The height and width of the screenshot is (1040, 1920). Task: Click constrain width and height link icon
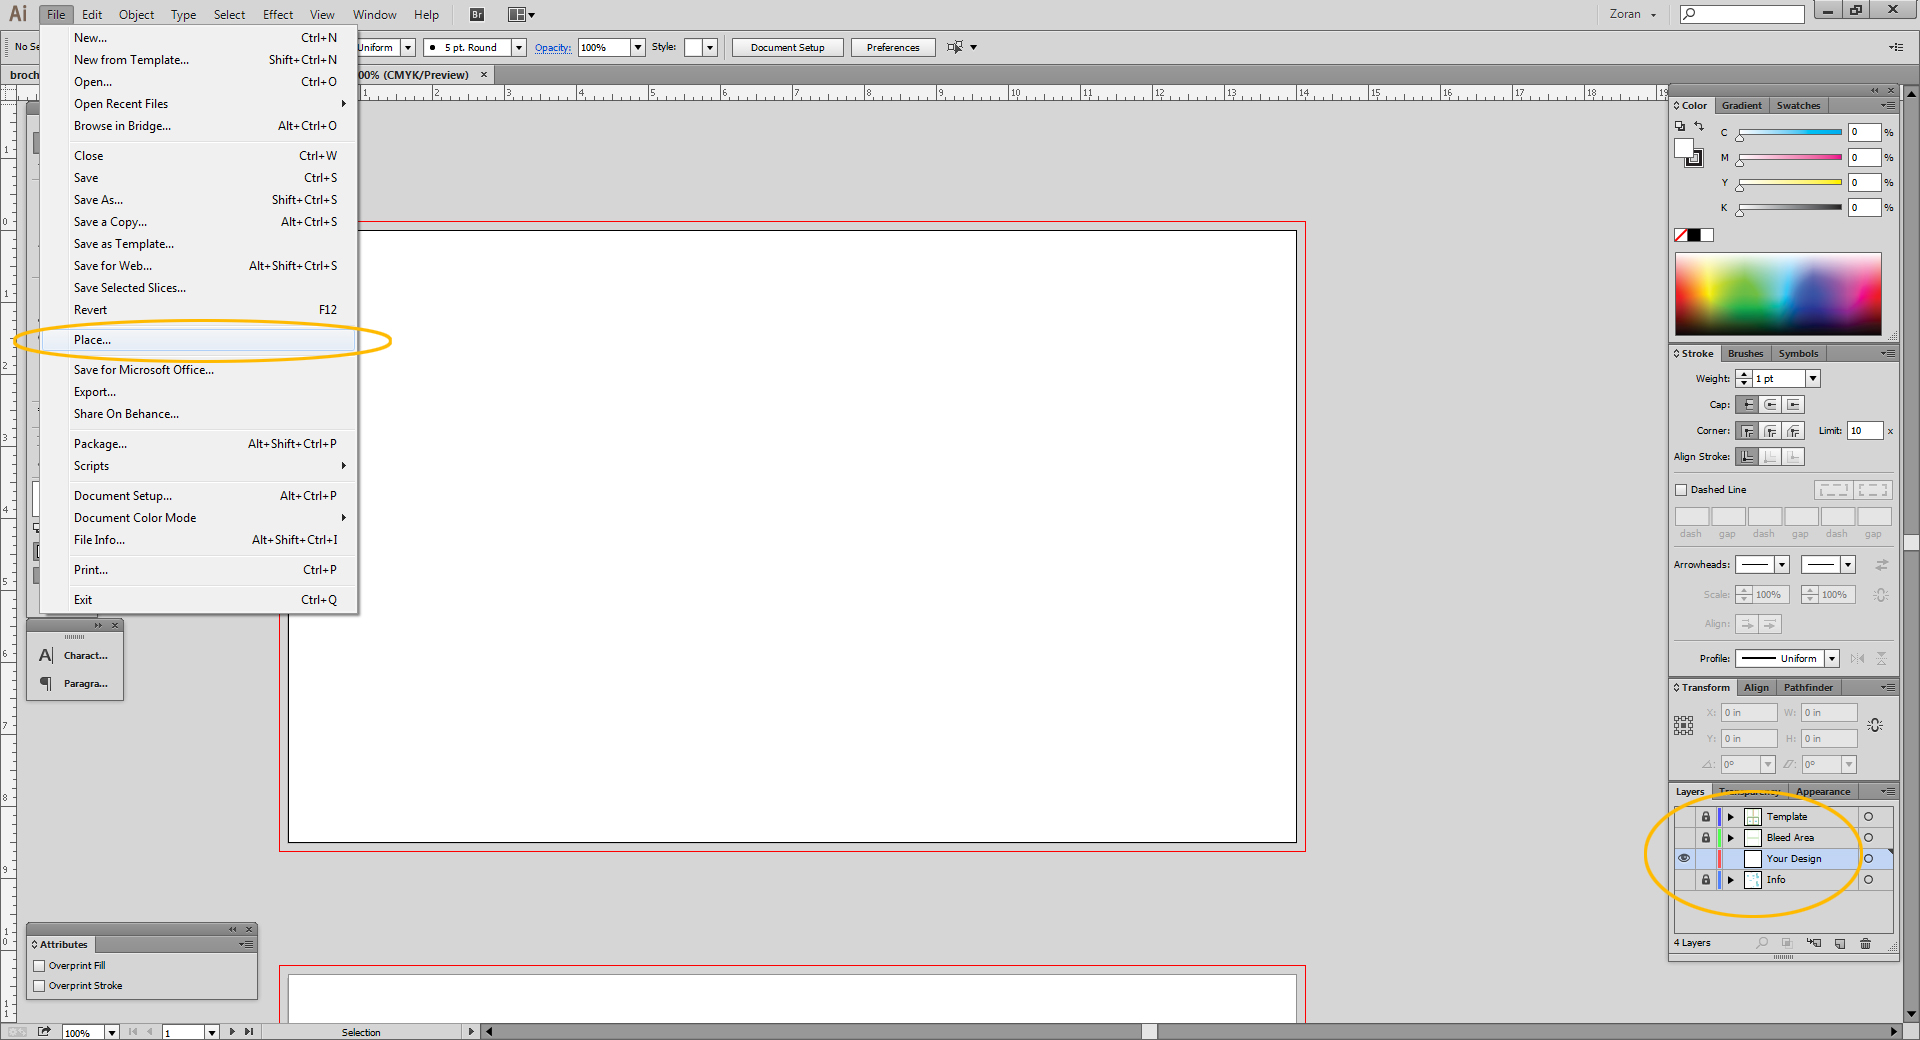coord(1875,725)
